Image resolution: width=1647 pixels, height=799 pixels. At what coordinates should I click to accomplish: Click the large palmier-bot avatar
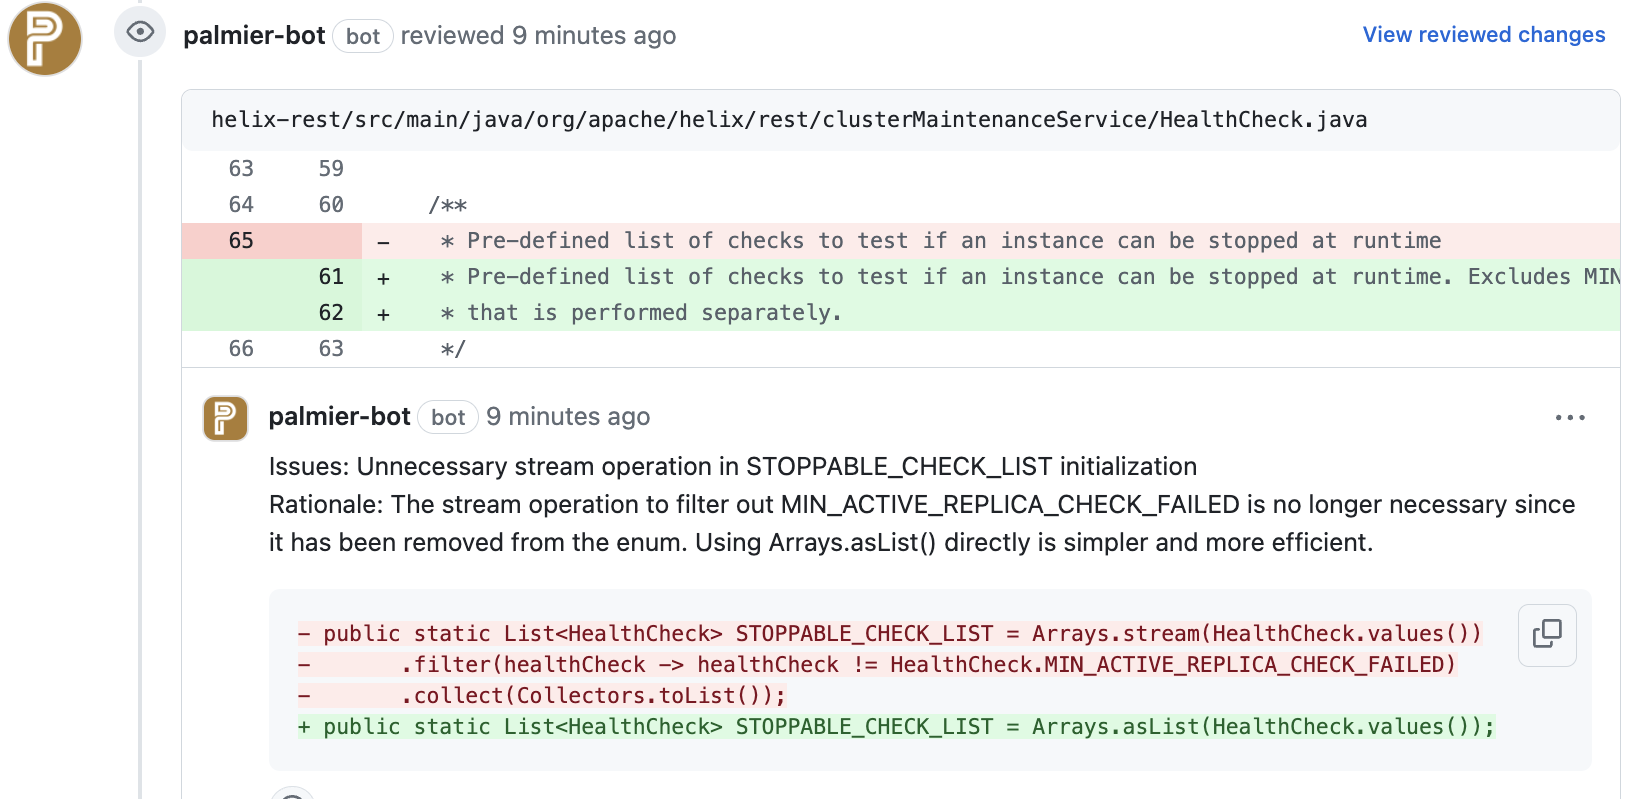[x=45, y=39]
